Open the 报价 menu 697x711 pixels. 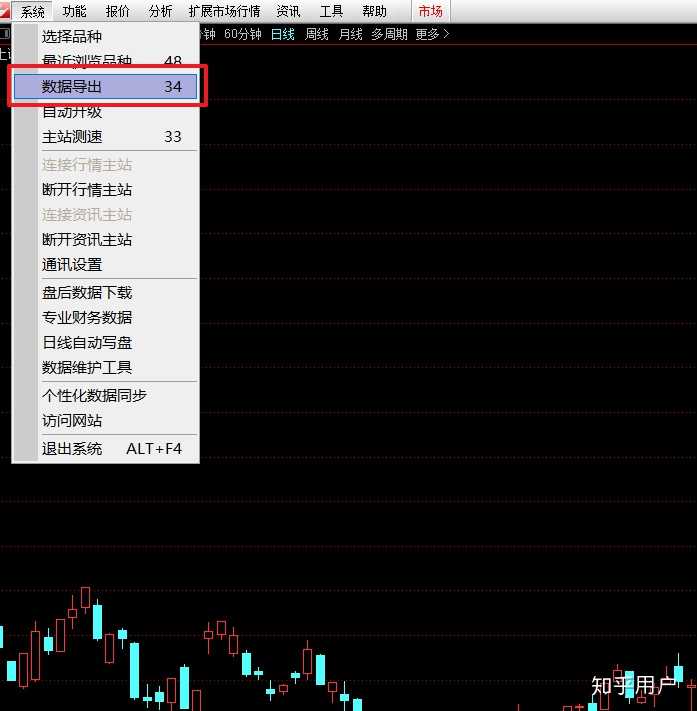[117, 11]
